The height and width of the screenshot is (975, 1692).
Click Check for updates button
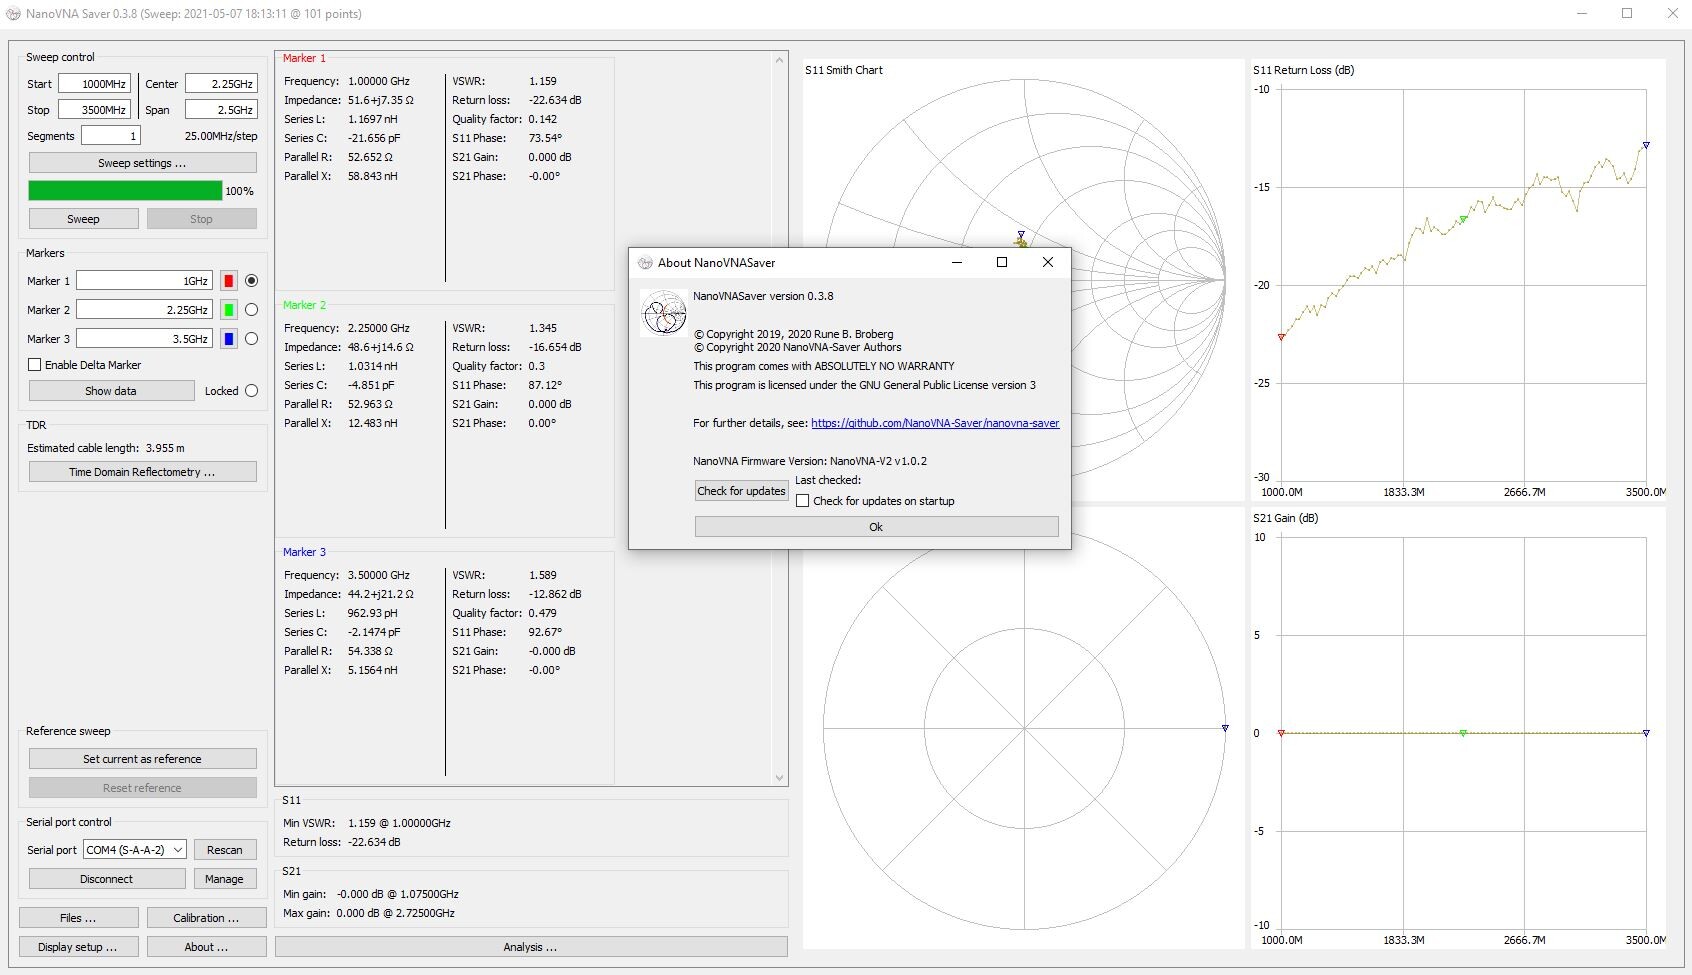[x=741, y=491]
